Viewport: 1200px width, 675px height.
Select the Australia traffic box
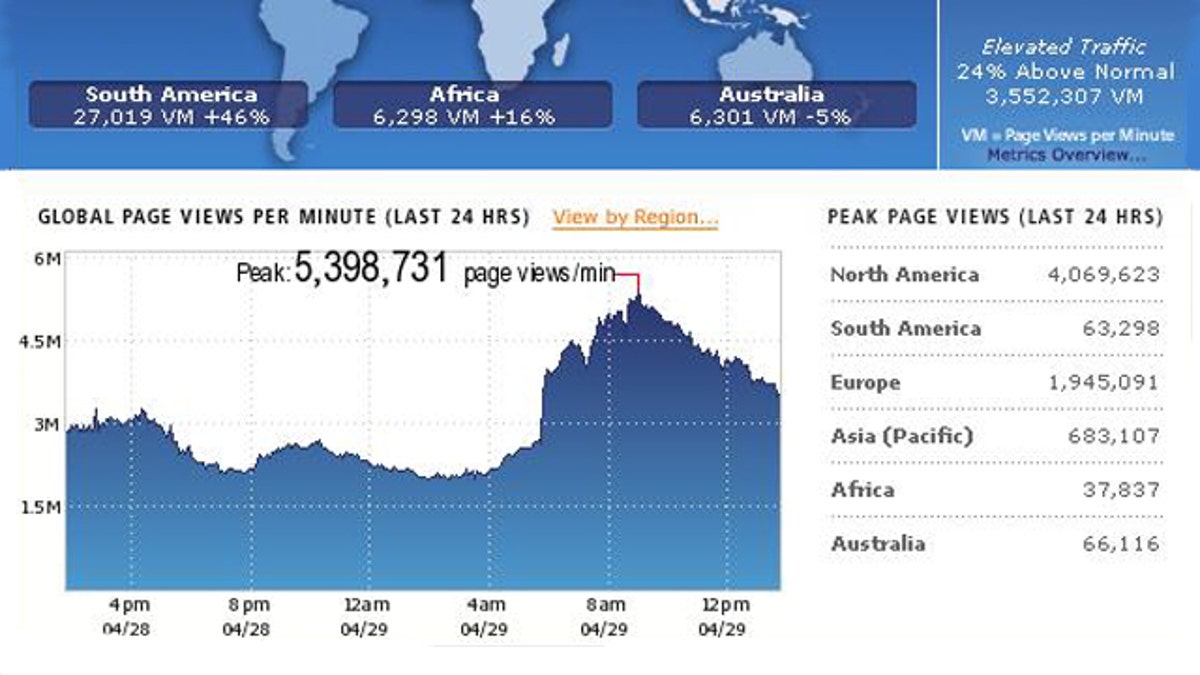point(776,105)
